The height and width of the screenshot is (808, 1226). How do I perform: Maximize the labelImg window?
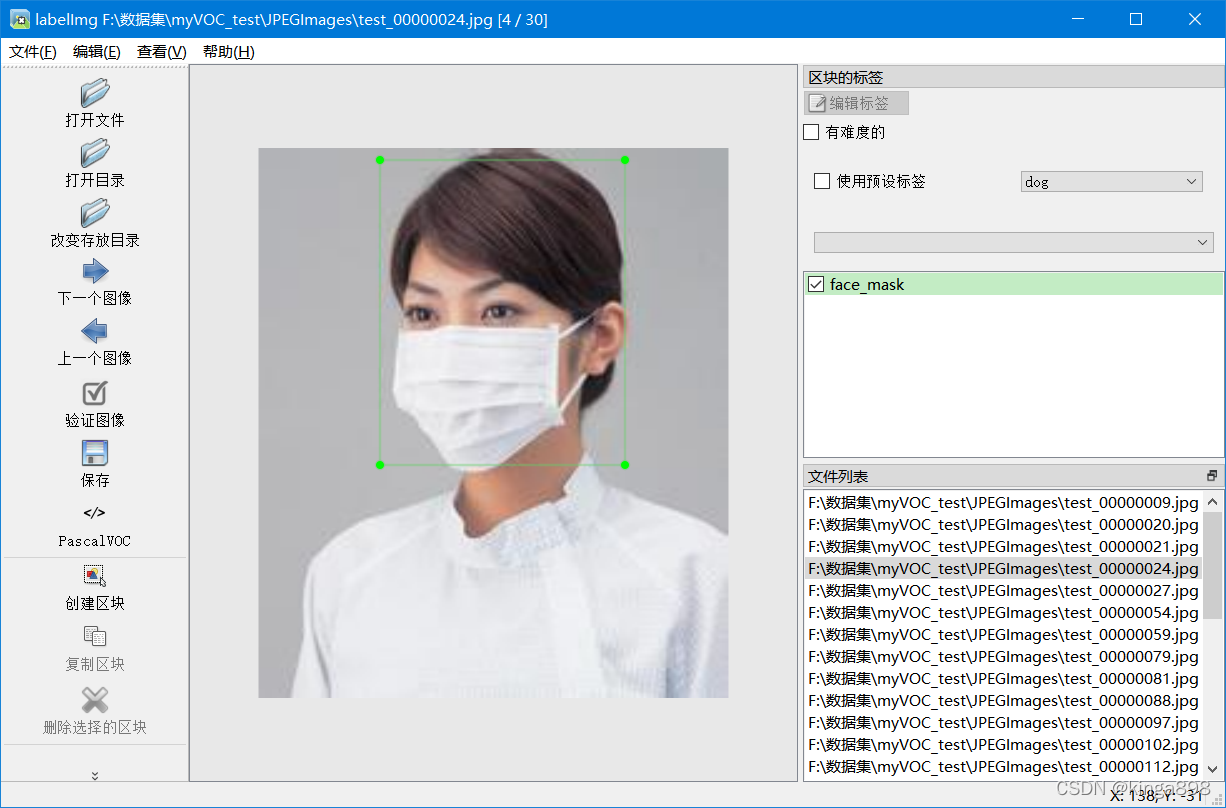click(1136, 19)
